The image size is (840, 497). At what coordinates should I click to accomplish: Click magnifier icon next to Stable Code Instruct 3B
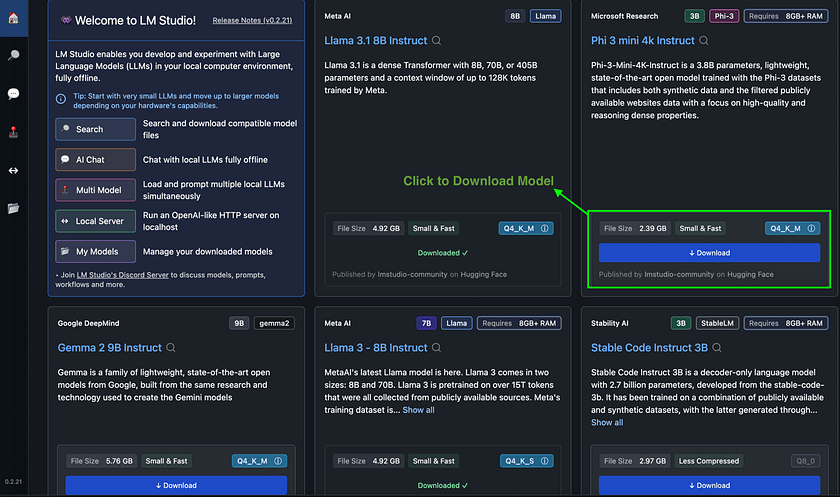click(717, 348)
